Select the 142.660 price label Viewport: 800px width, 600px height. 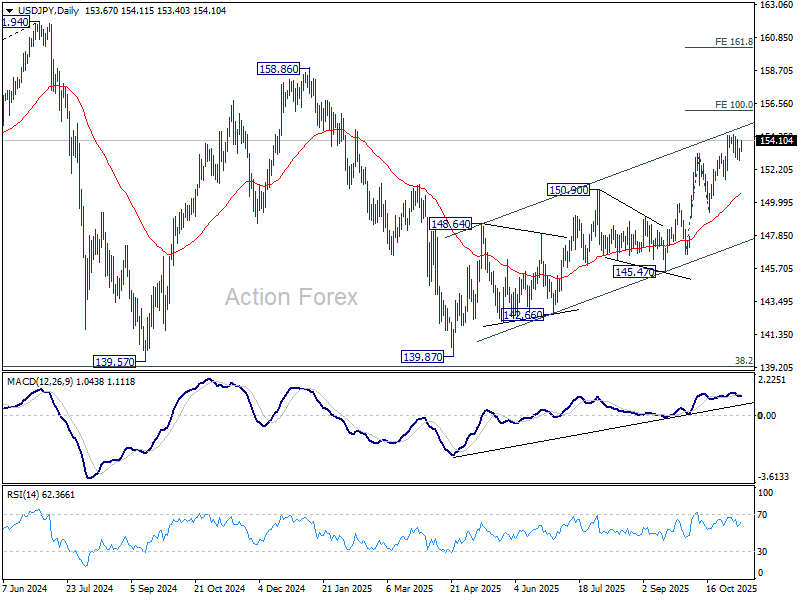click(522, 314)
